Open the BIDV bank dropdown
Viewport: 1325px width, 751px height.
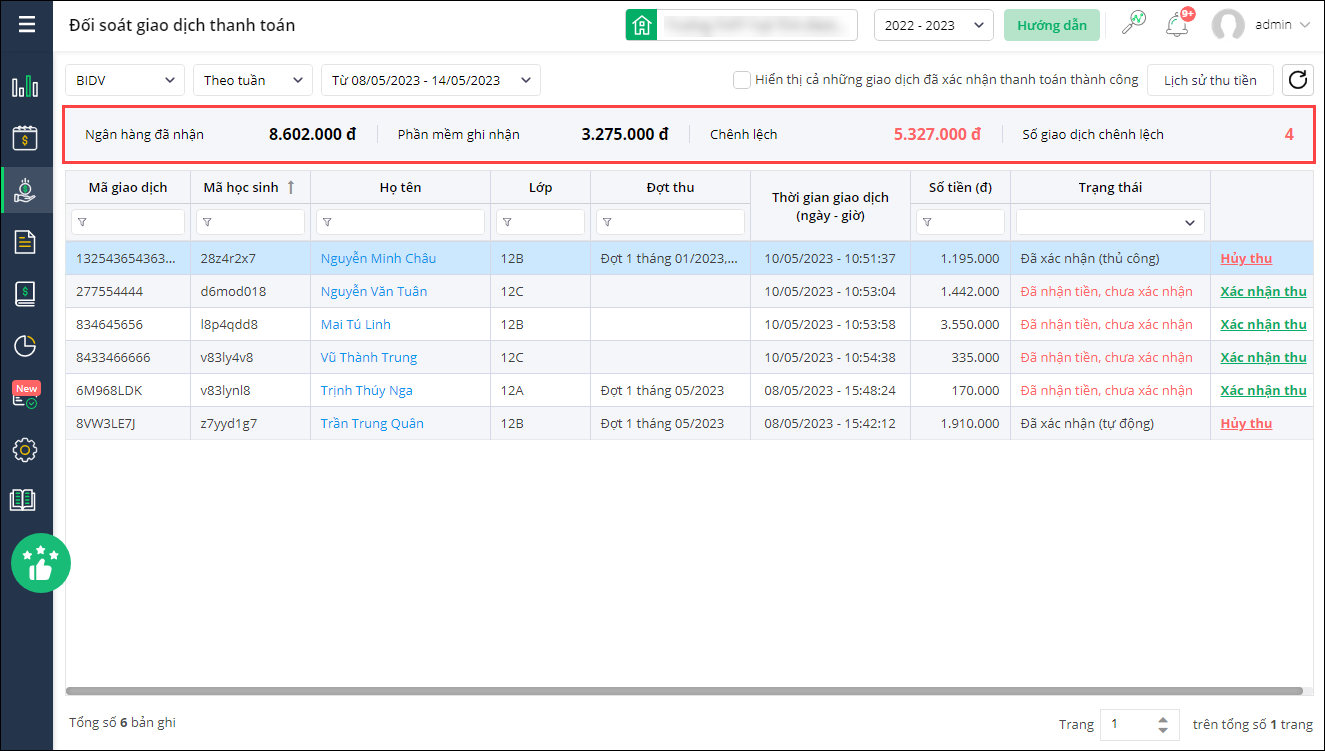click(x=125, y=80)
